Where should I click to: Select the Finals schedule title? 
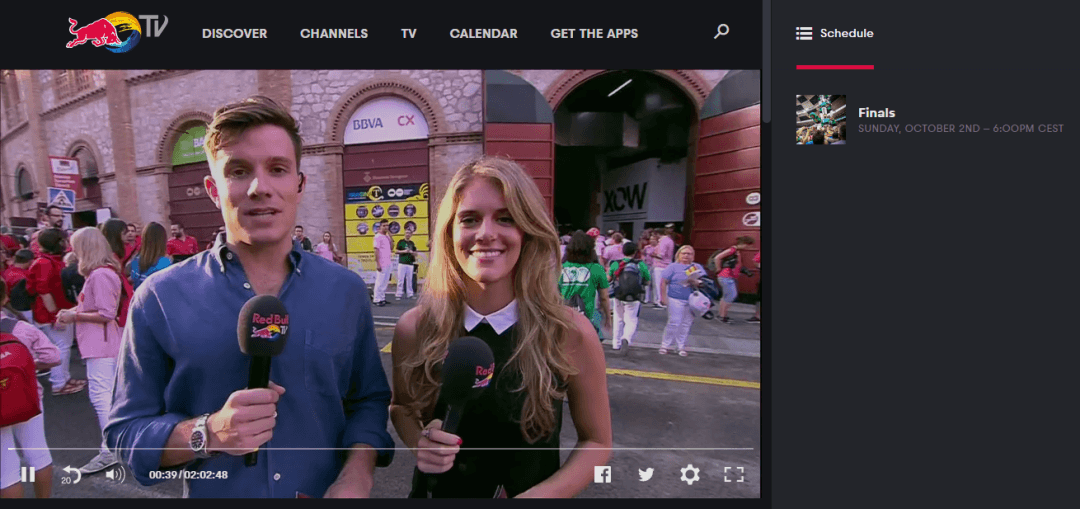coord(877,113)
